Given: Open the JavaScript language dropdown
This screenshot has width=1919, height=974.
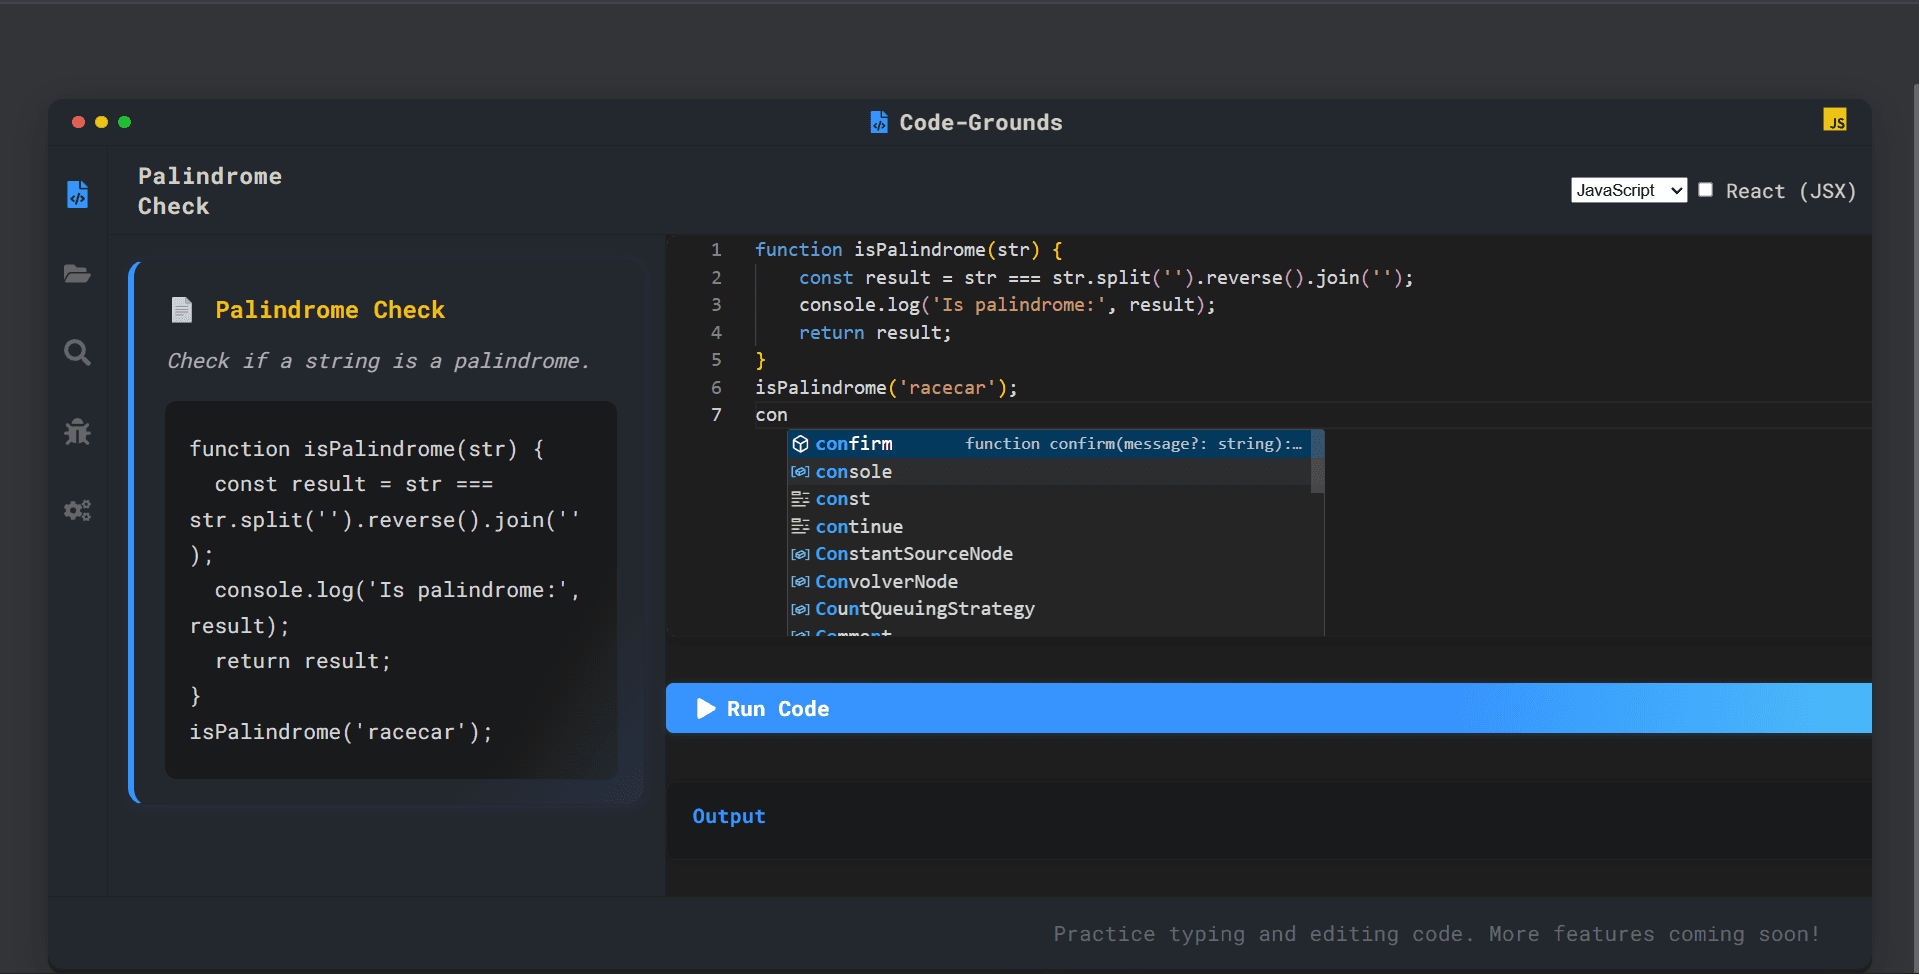Looking at the screenshot, I should click(1628, 190).
